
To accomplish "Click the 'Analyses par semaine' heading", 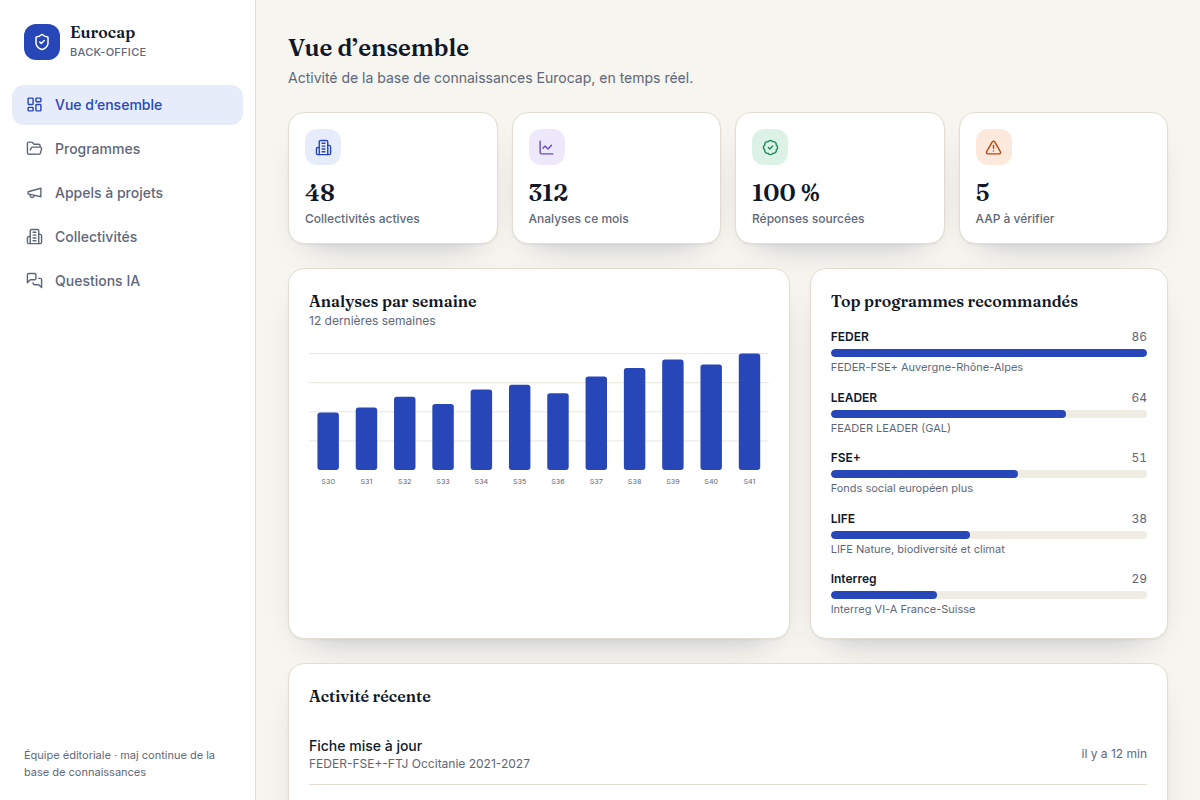I will pyautogui.click(x=393, y=301).
